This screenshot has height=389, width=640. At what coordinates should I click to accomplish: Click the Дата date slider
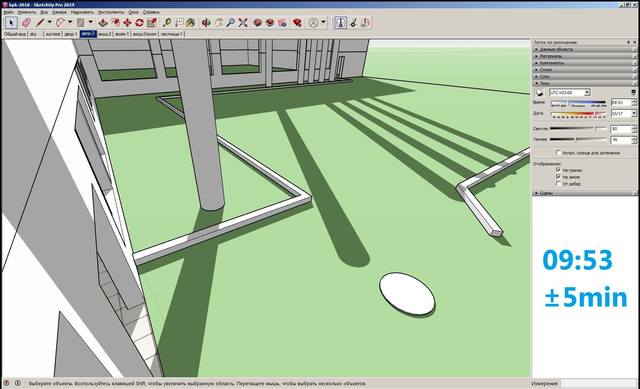(578, 114)
